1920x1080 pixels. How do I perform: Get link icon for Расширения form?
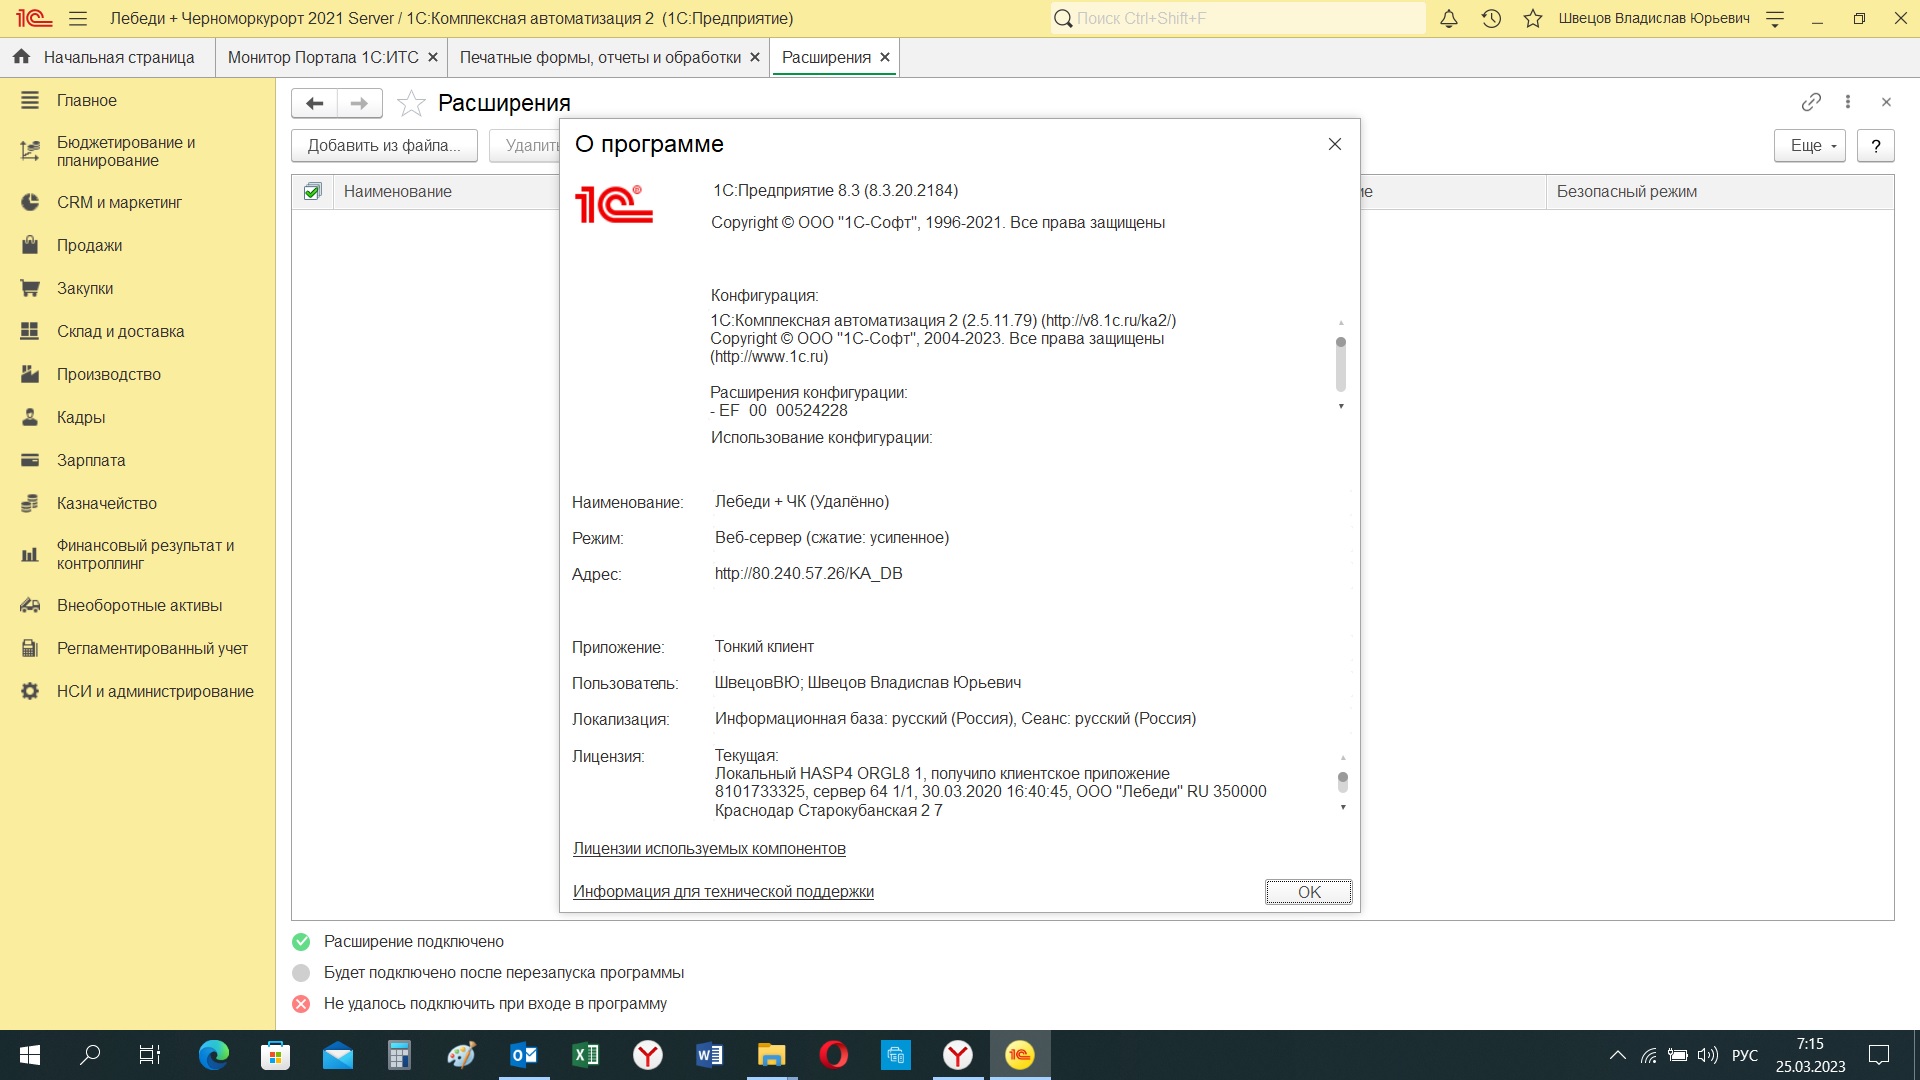pyautogui.click(x=1811, y=102)
